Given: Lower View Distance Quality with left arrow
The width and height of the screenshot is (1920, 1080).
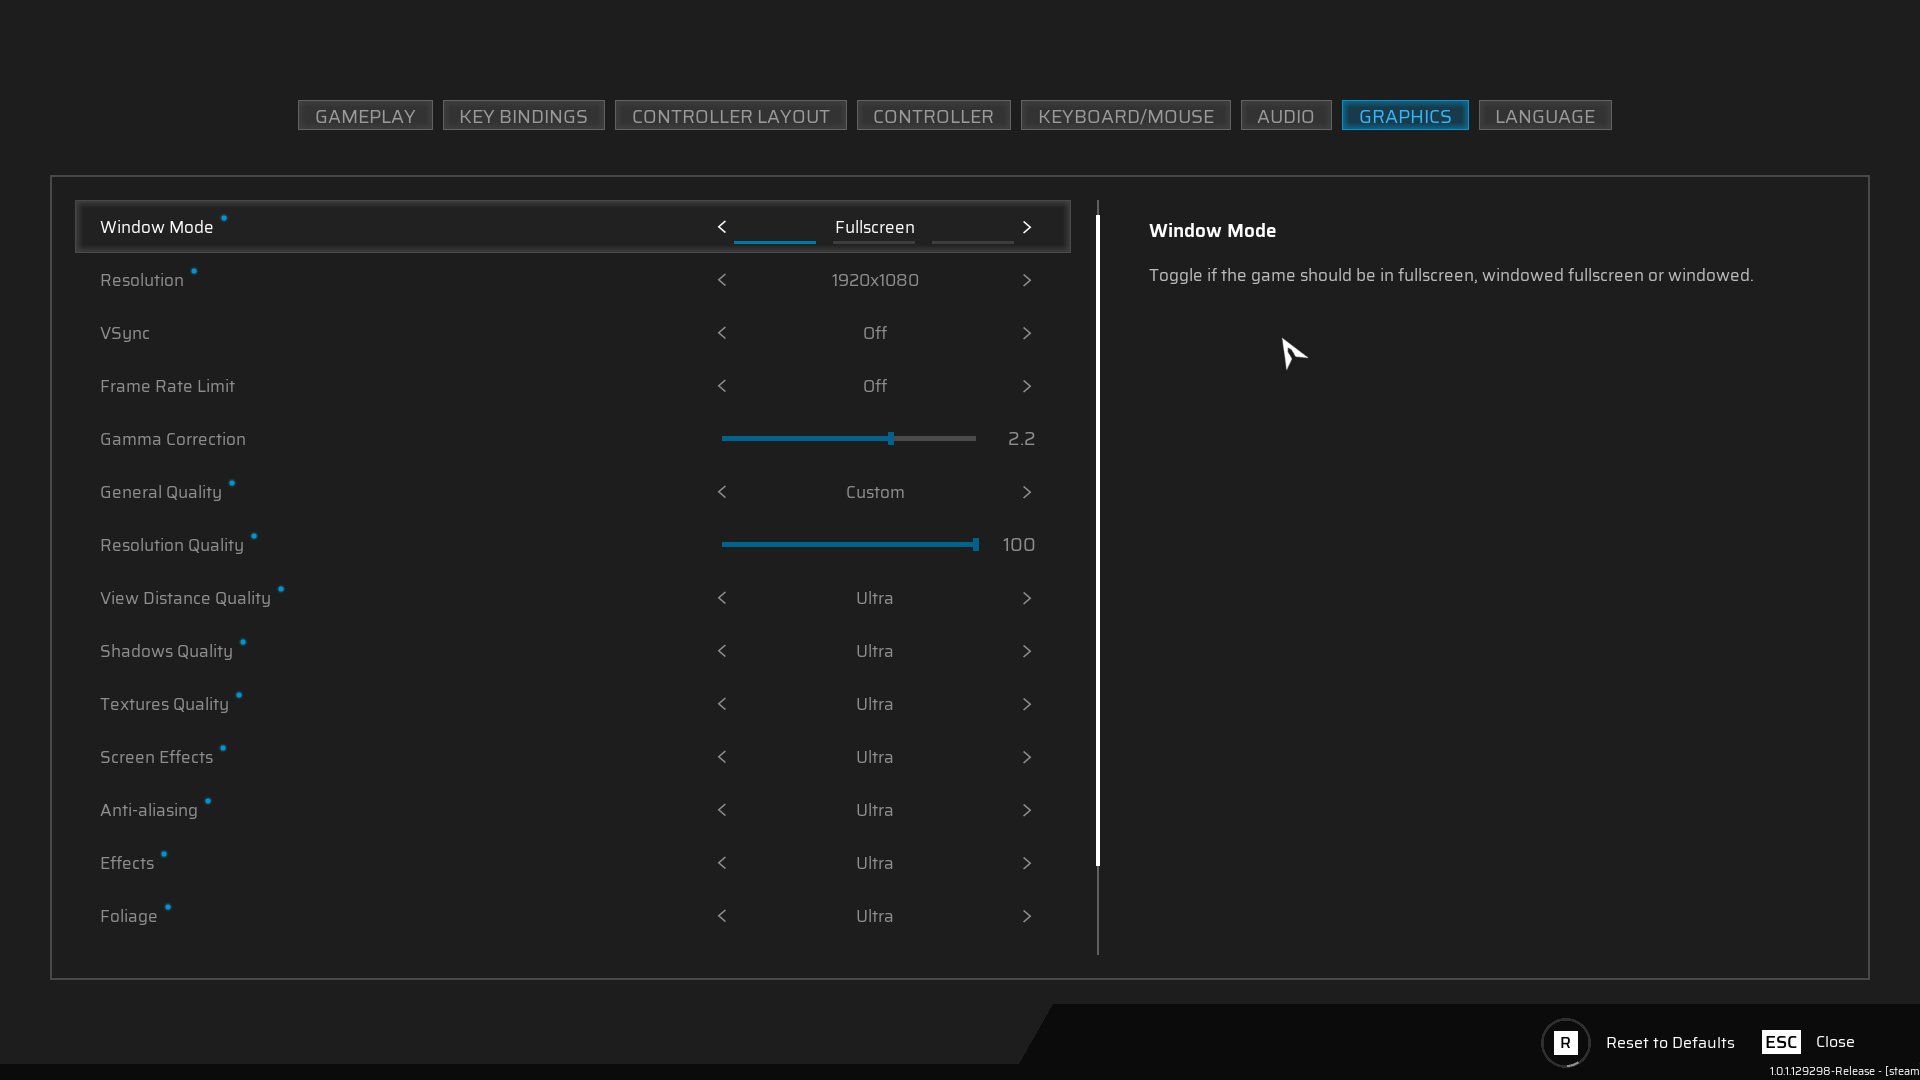Looking at the screenshot, I should (x=721, y=598).
